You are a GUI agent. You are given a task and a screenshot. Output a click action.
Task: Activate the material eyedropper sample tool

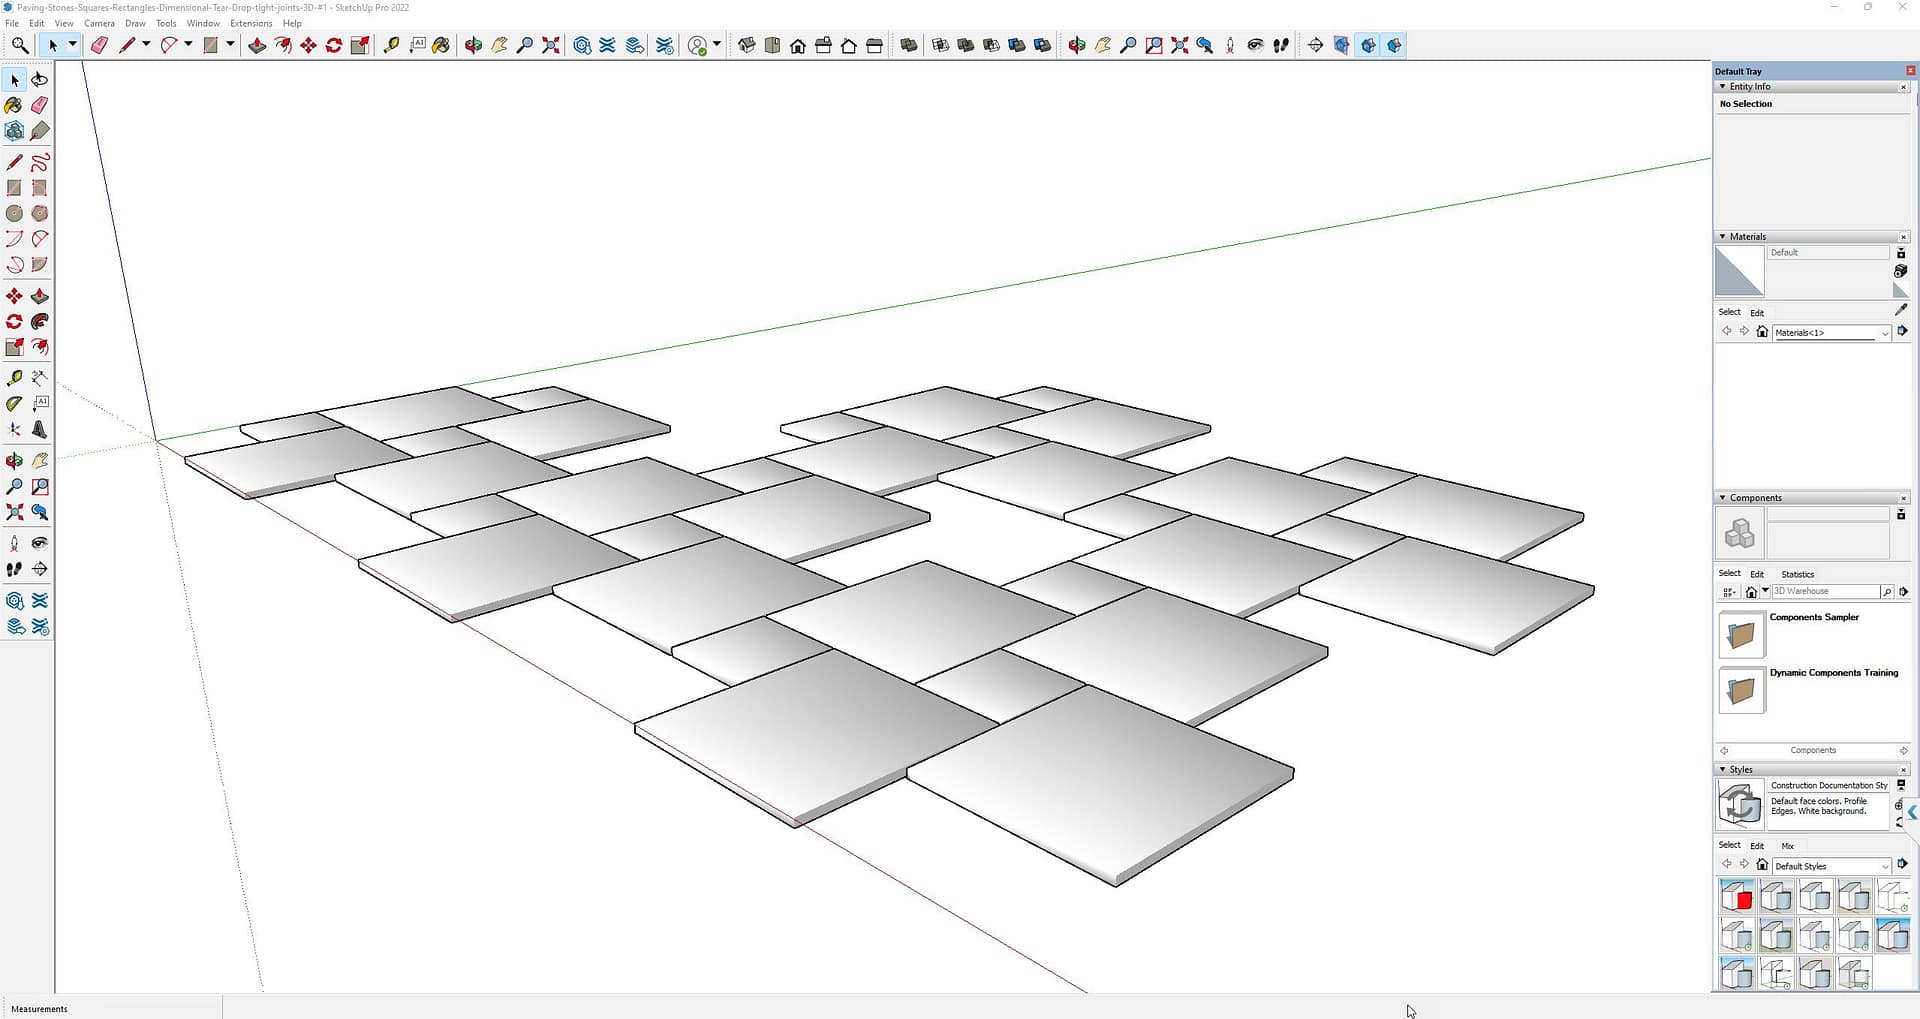(1901, 311)
